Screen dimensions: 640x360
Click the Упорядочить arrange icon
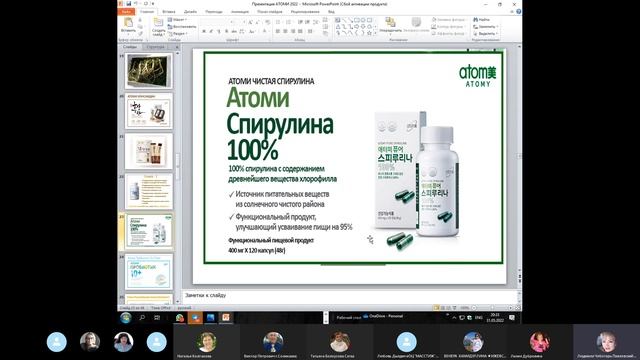click(x=390, y=23)
